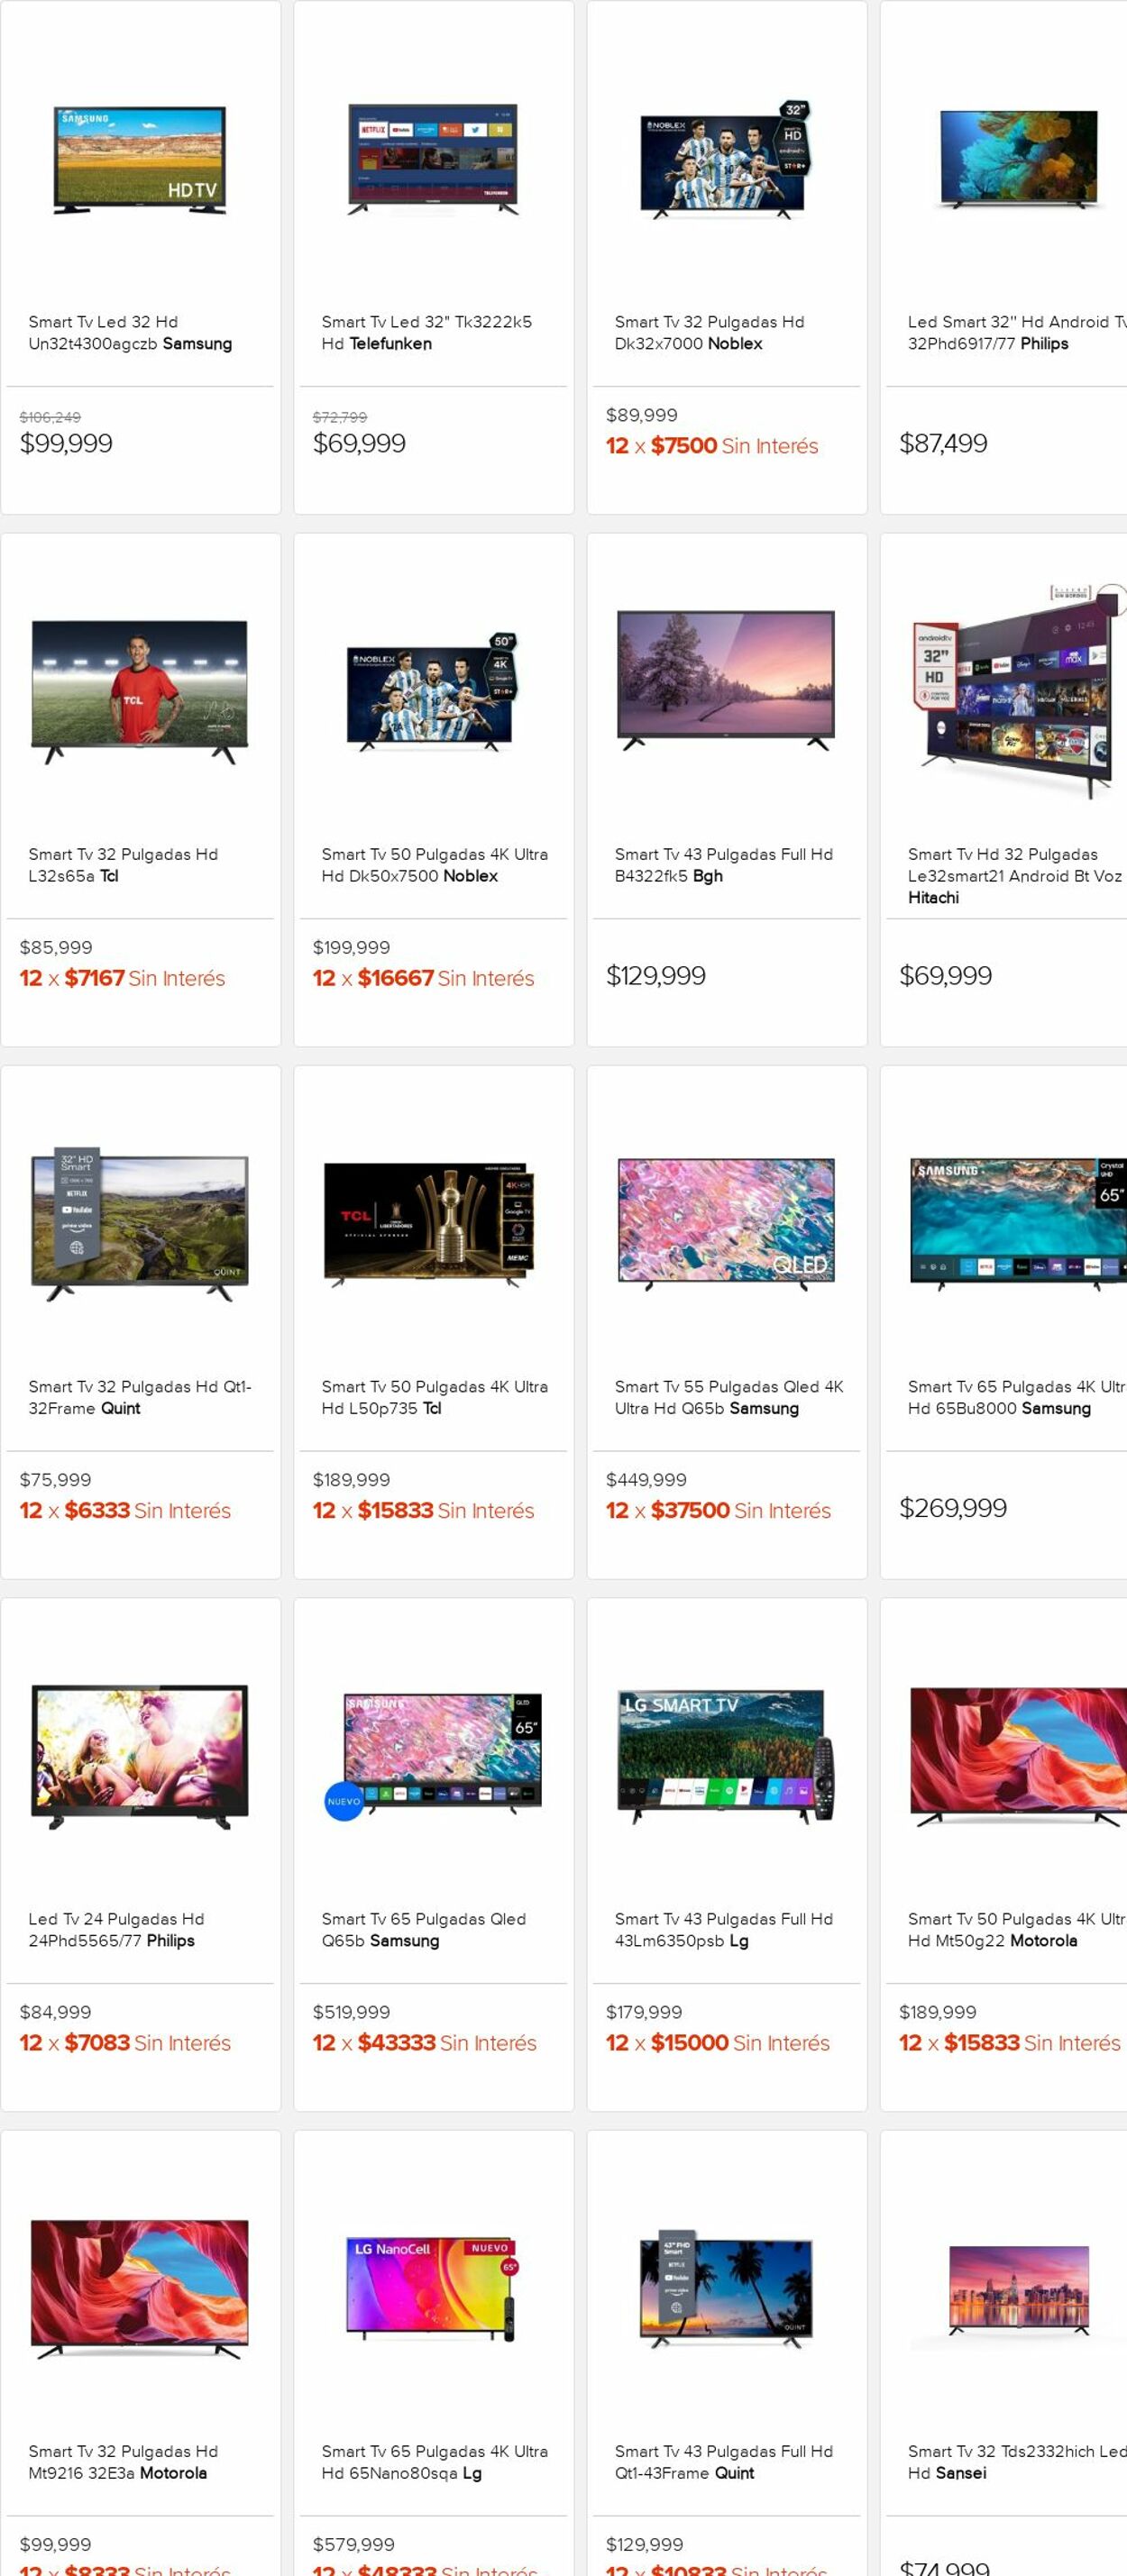
Task: Open the Telefunken Tk3222k5 TV image
Action: point(433,160)
